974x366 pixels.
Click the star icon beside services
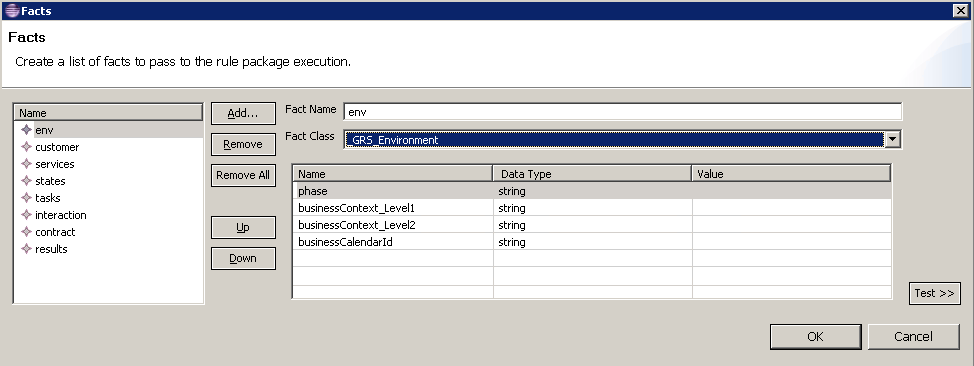tap(26, 163)
